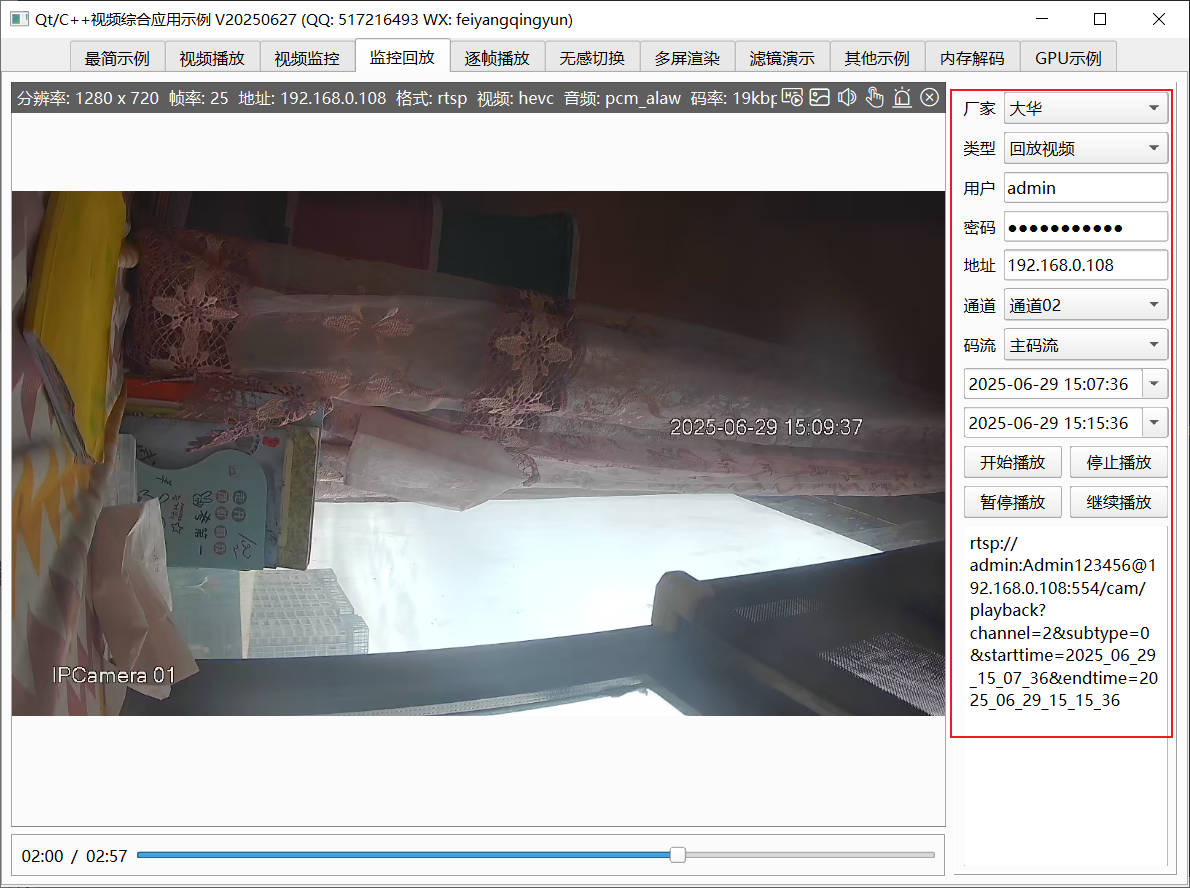Toggle the alarm siren icon
Viewport: 1190px width, 888px height.
click(x=902, y=97)
